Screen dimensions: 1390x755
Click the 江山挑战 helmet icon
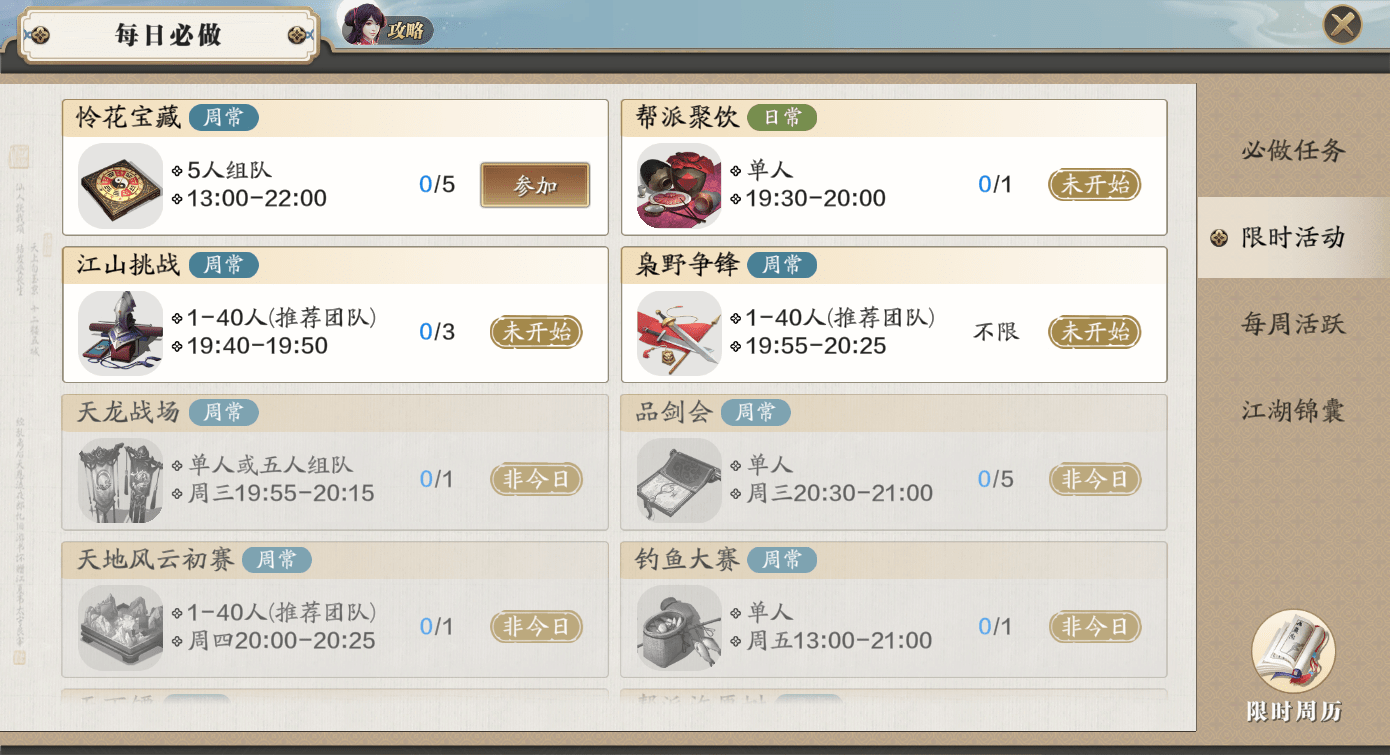point(120,333)
